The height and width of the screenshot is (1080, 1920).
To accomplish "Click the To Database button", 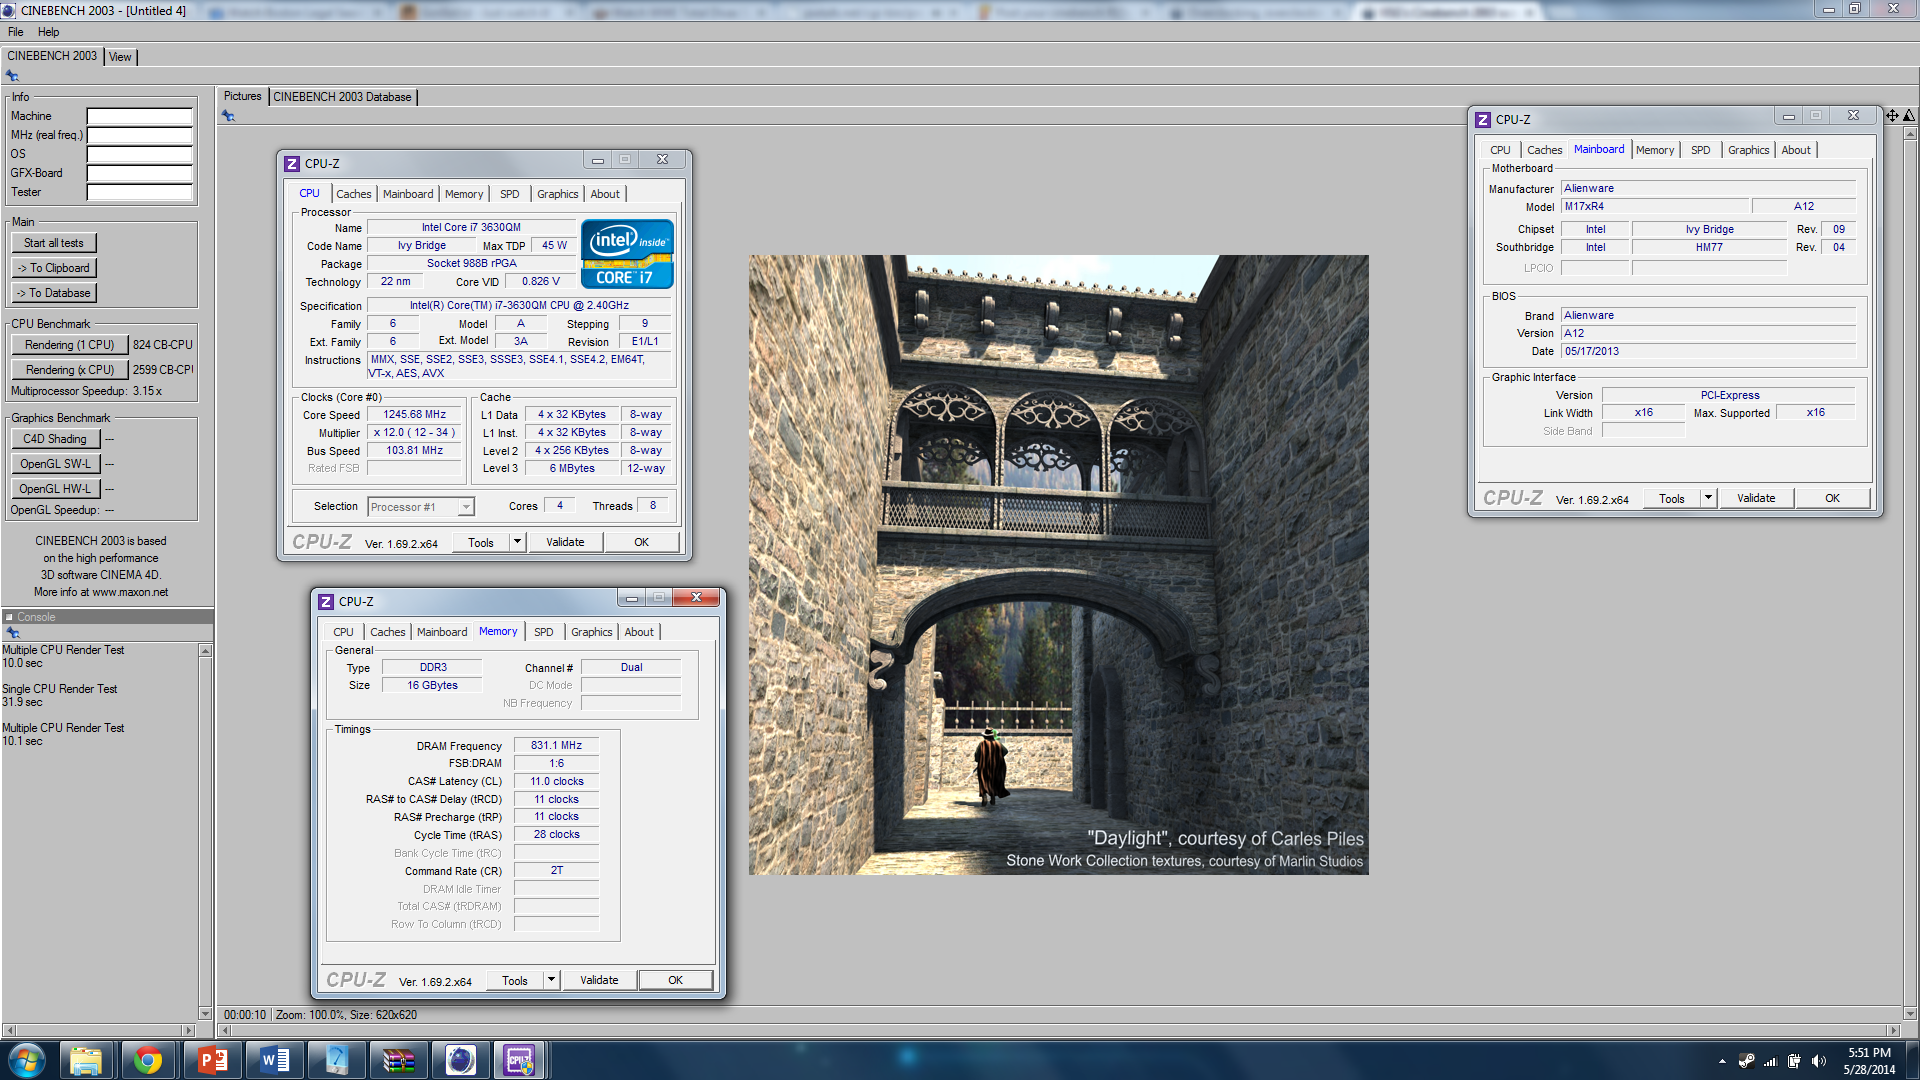I will (54, 293).
